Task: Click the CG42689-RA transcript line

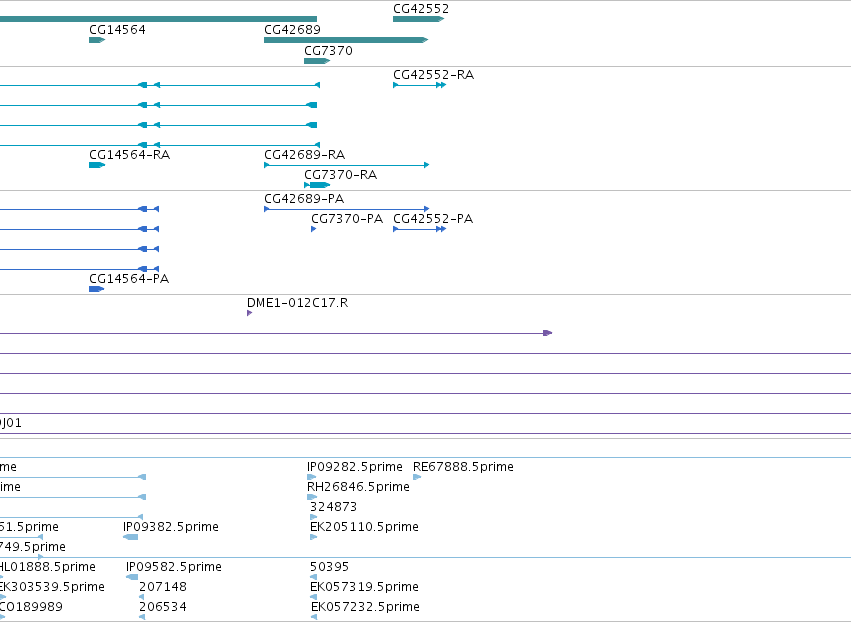Action: coord(346,165)
